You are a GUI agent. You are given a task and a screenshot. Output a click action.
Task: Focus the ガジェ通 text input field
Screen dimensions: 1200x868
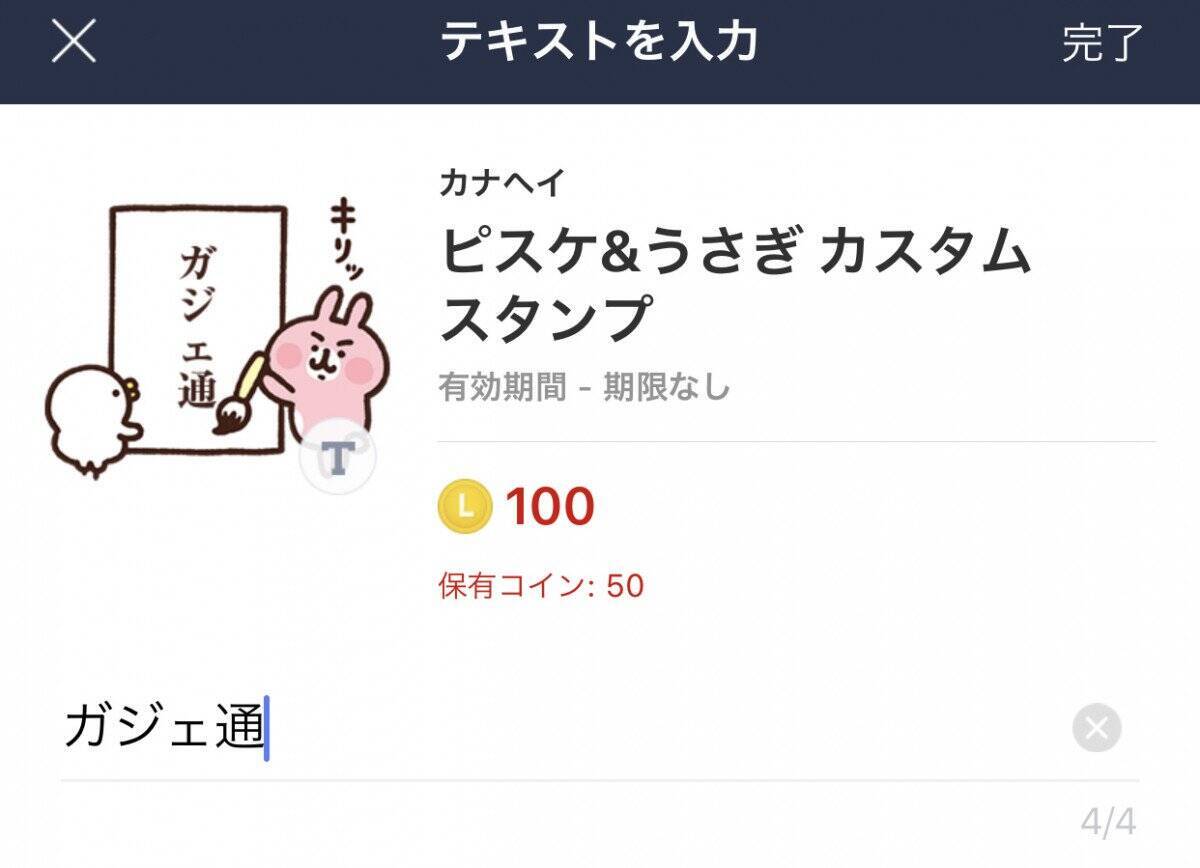click(x=560, y=728)
